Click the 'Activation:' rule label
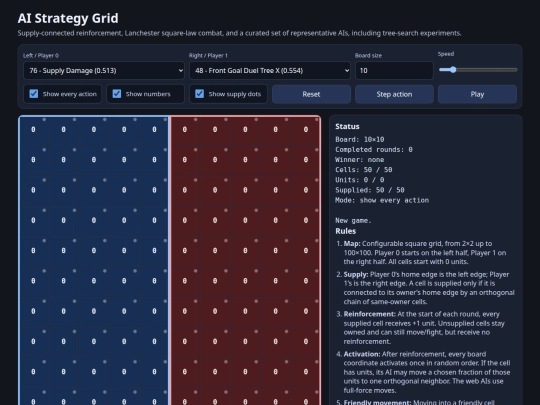The height and width of the screenshot is (405, 540). (362, 354)
